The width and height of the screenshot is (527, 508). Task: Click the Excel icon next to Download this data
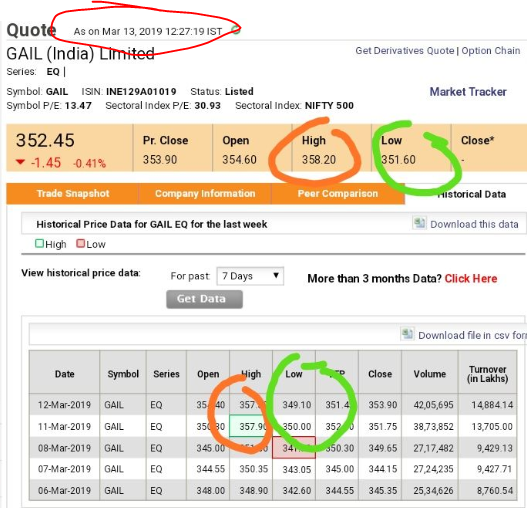pos(419,223)
